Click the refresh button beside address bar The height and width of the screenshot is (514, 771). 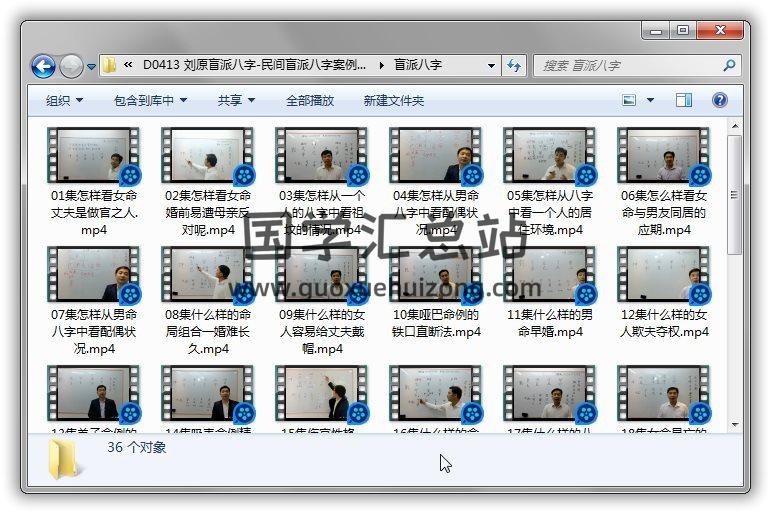[x=514, y=65]
